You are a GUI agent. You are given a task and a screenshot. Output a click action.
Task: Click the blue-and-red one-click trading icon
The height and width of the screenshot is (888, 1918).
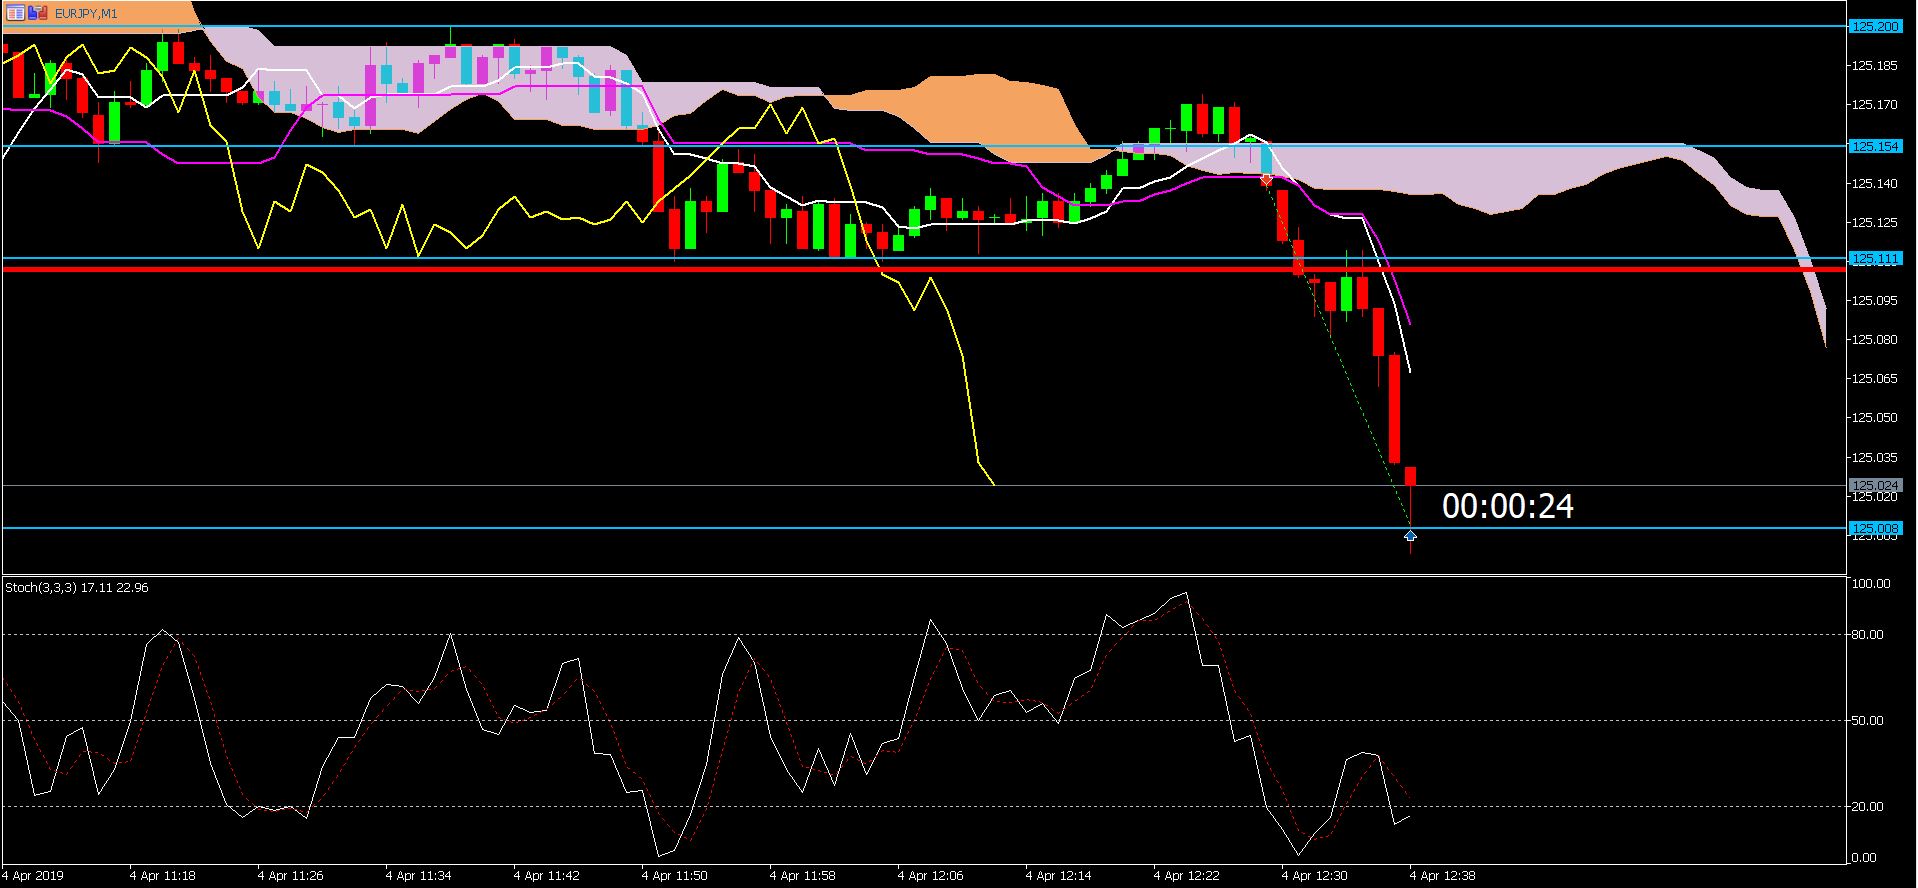pyautogui.click(x=38, y=13)
